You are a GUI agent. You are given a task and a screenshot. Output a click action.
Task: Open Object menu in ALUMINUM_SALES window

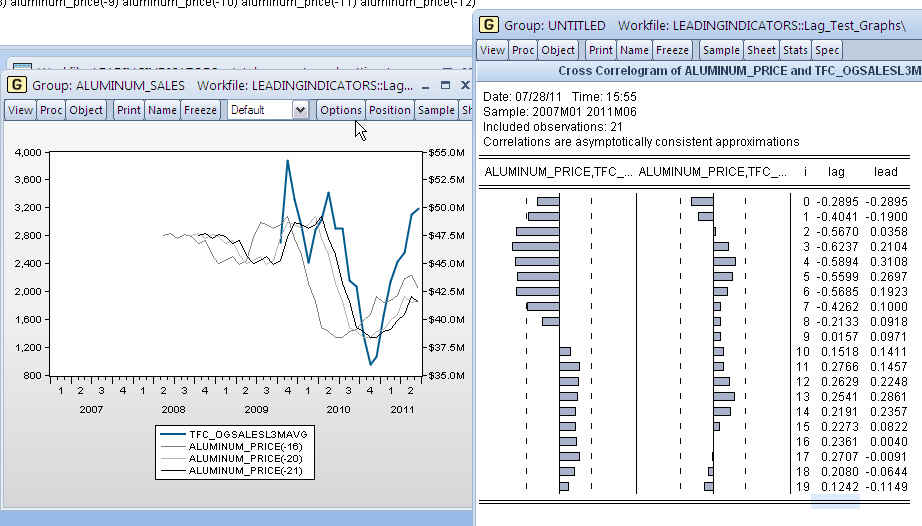coord(86,110)
